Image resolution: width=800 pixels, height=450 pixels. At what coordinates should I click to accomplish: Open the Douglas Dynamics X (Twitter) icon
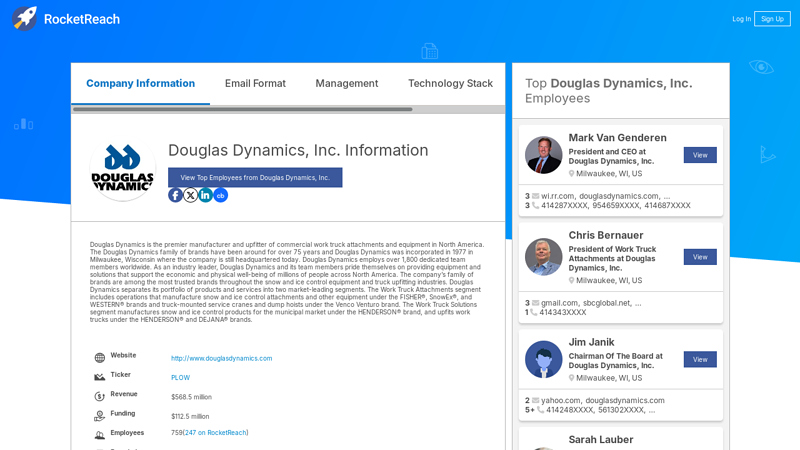coord(190,195)
